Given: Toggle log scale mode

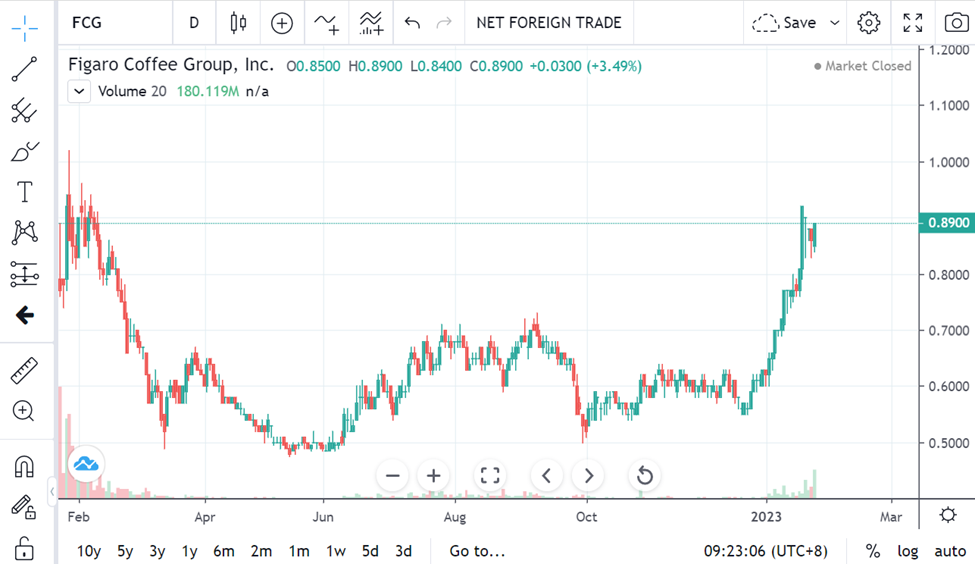Looking at the screenshot, I should [907, 551].
